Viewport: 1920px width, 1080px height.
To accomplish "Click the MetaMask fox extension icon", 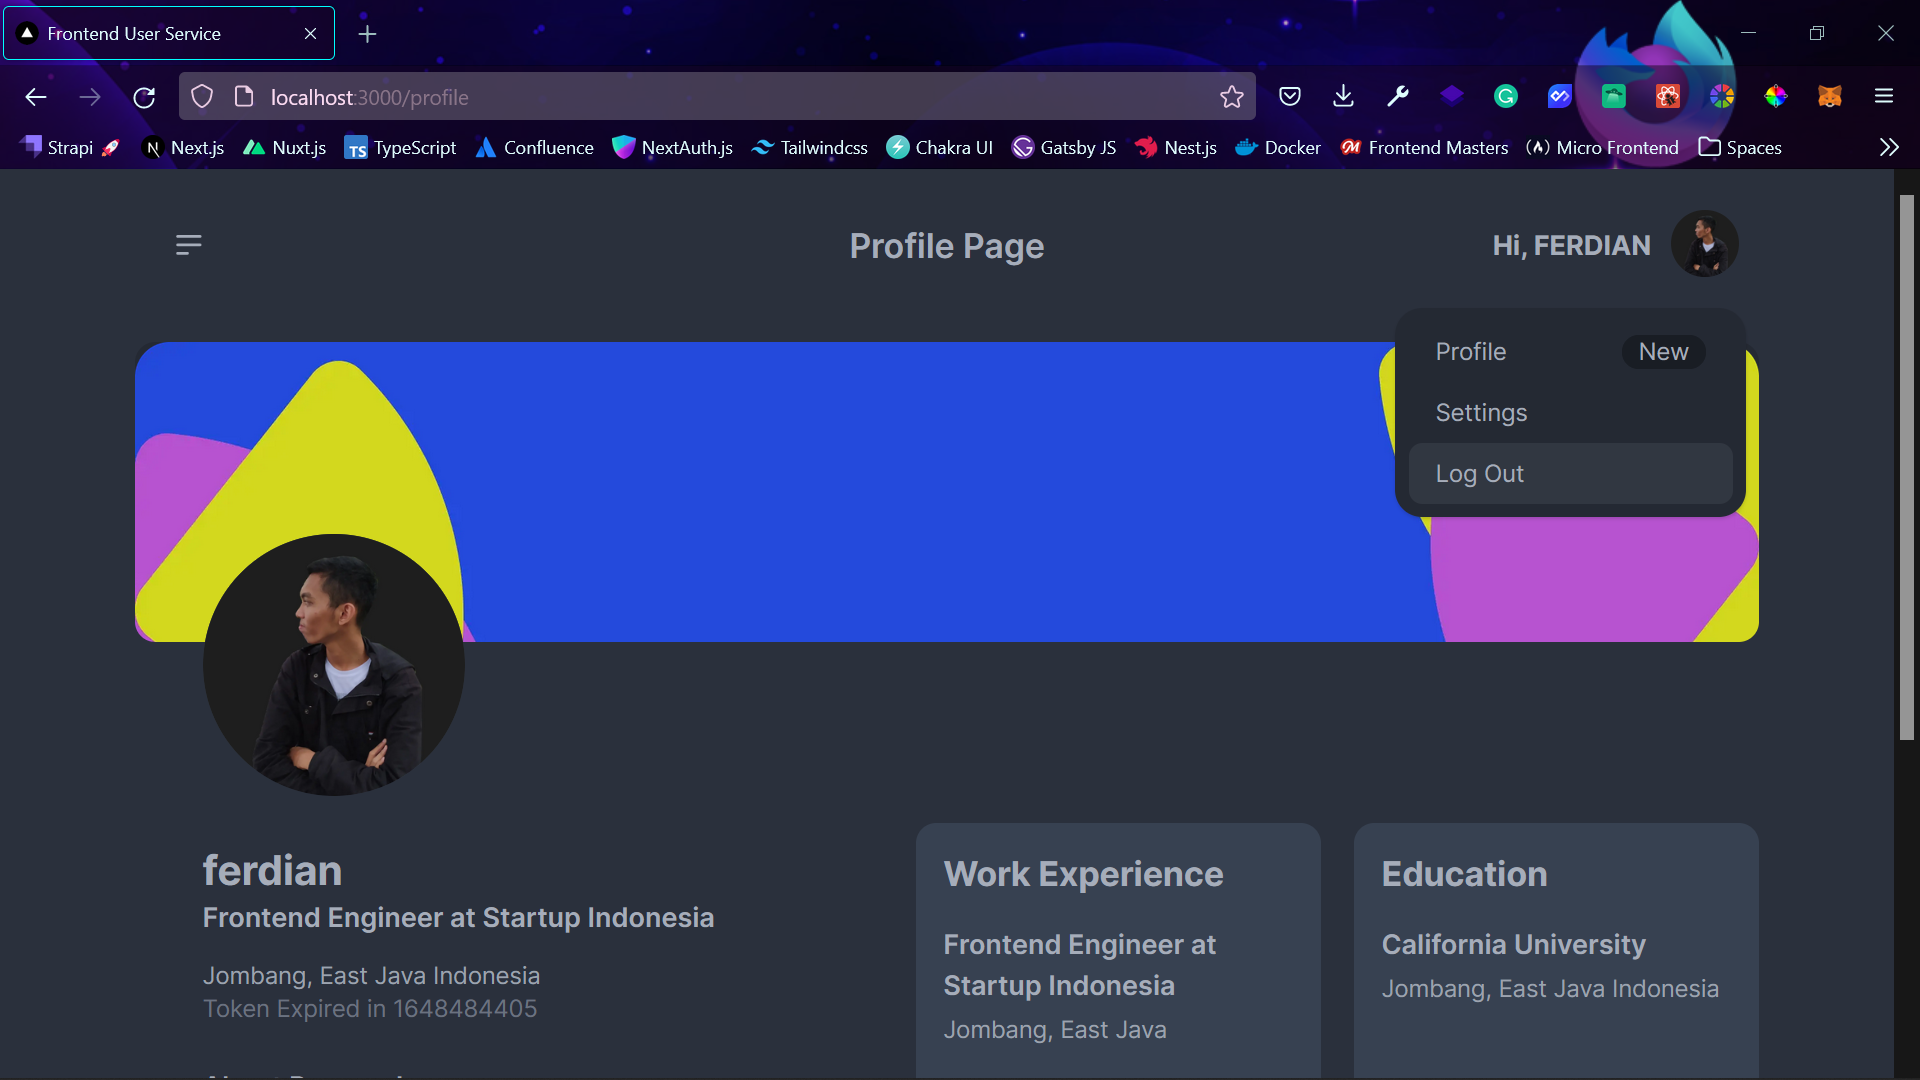I will click(x=1829, y=97).
